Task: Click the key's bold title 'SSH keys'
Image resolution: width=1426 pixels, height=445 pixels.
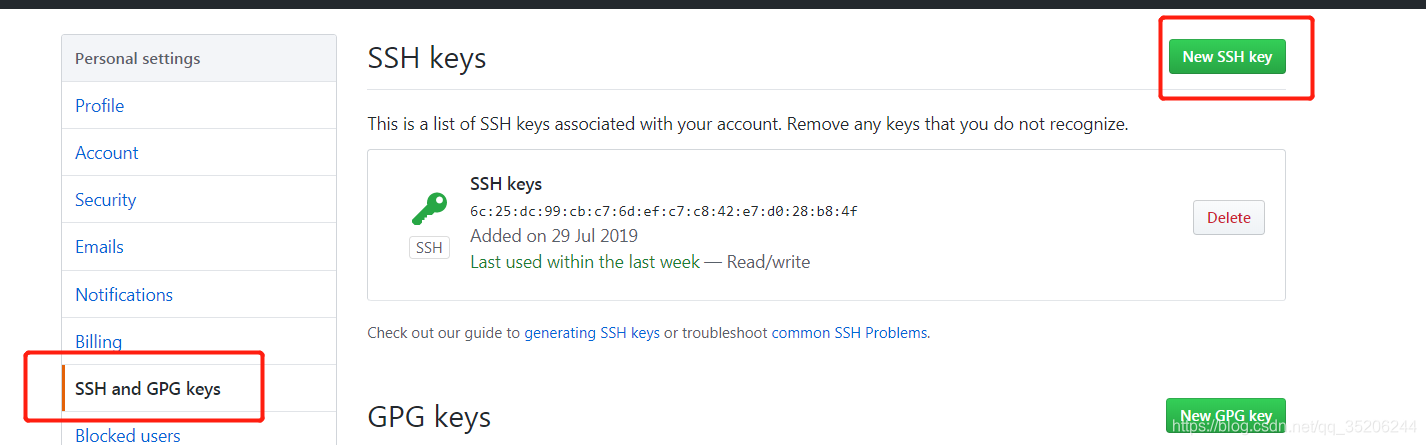Action: 506,184
